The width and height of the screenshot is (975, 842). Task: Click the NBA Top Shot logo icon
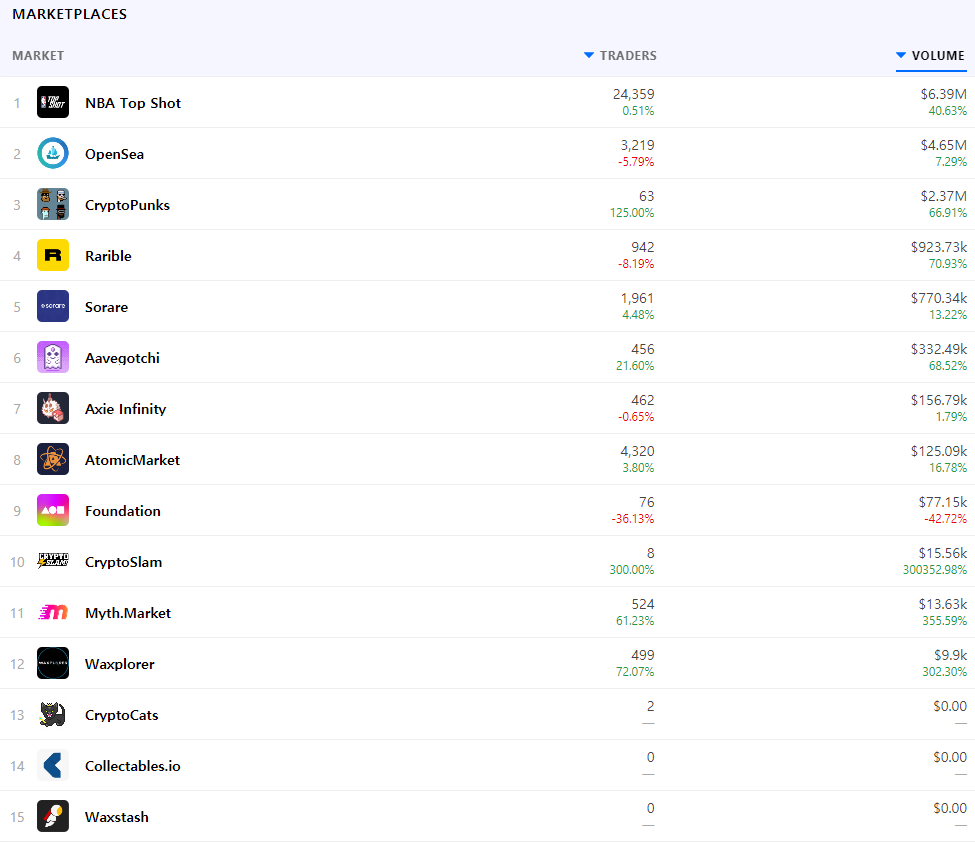53,102
